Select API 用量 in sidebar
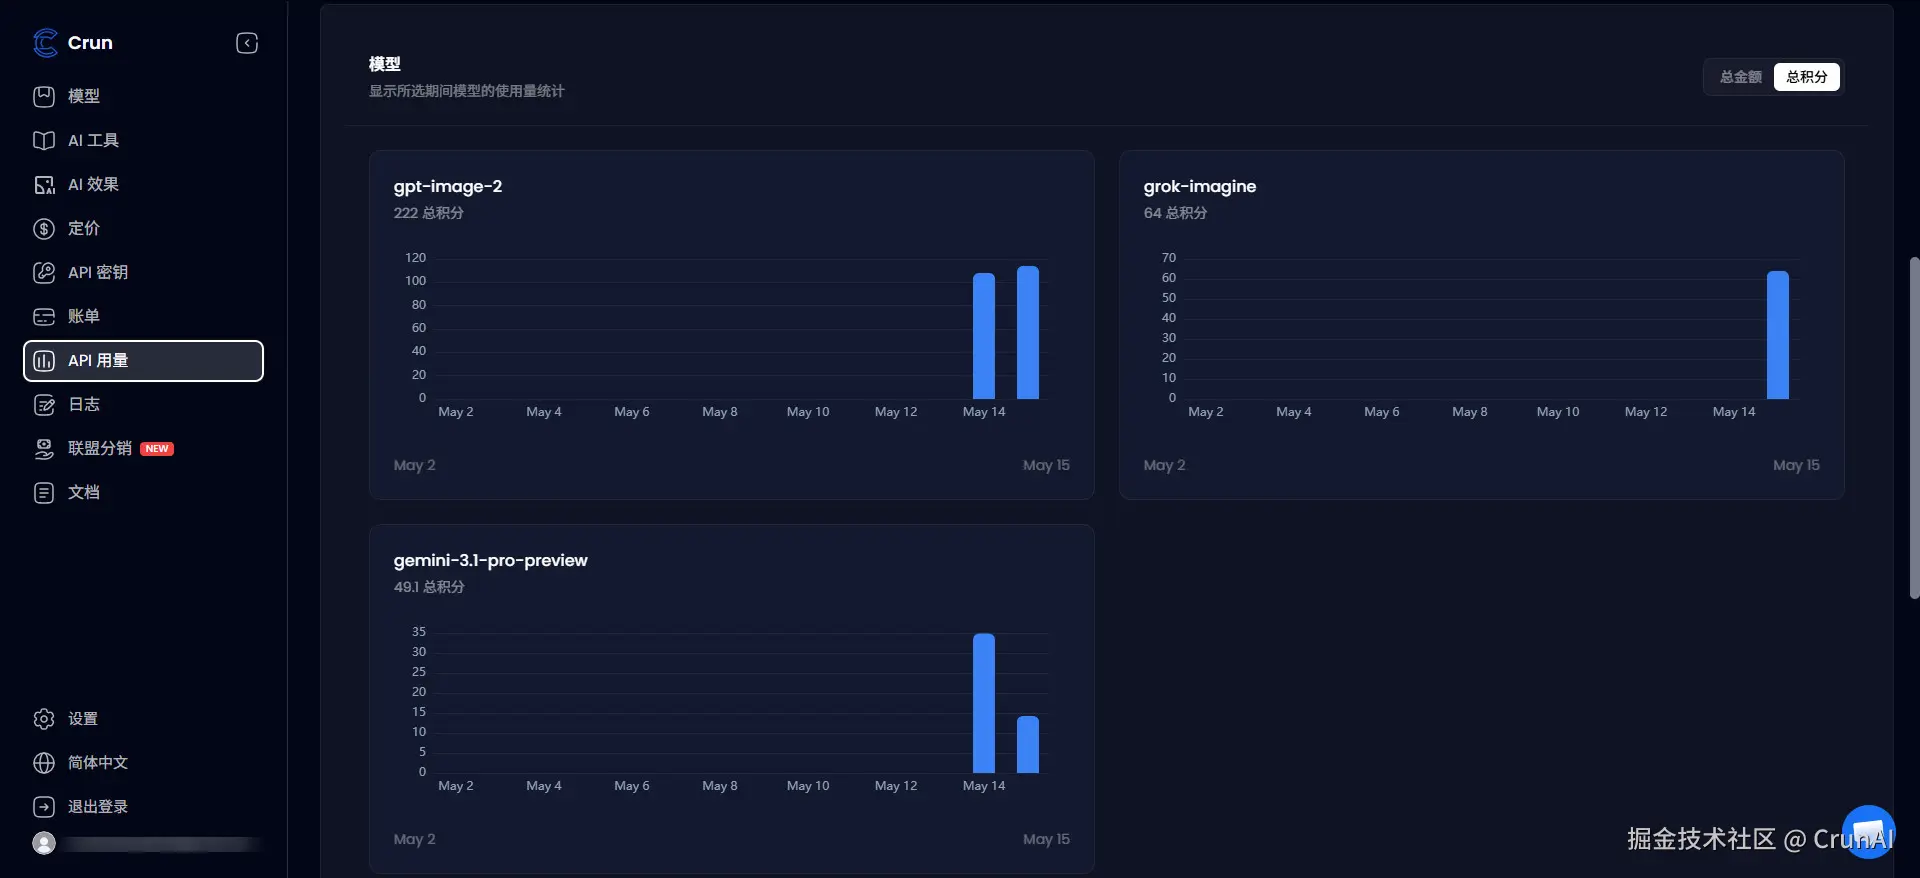This screenshot has width=1920, height=878. click(143, 360)
